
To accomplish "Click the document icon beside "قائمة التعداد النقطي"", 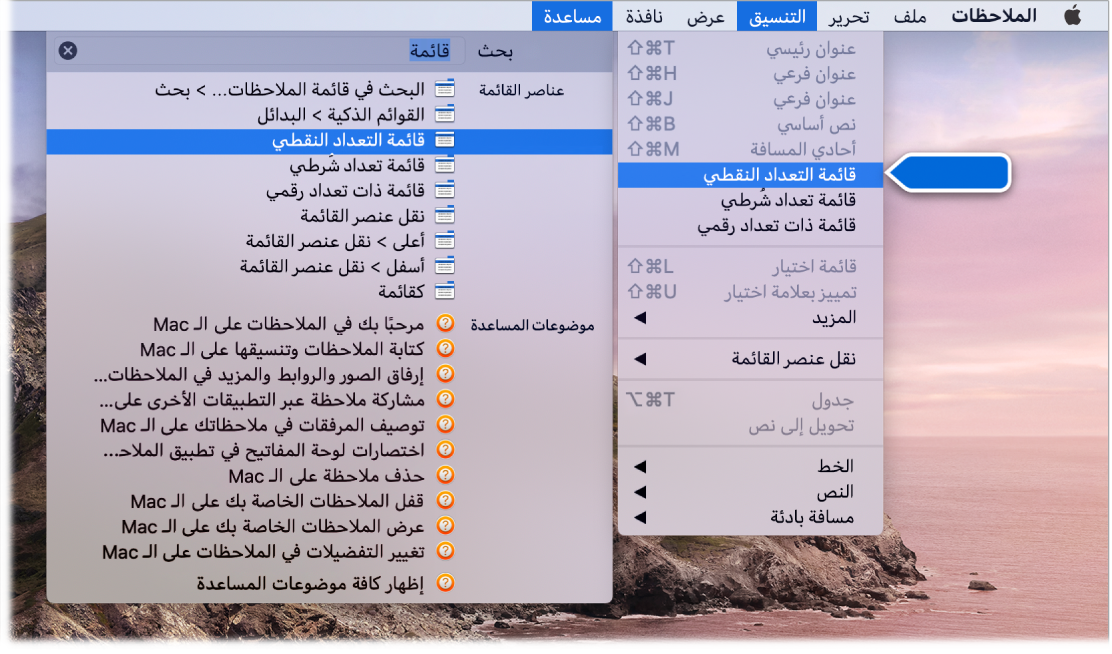I will click(444, 140).
